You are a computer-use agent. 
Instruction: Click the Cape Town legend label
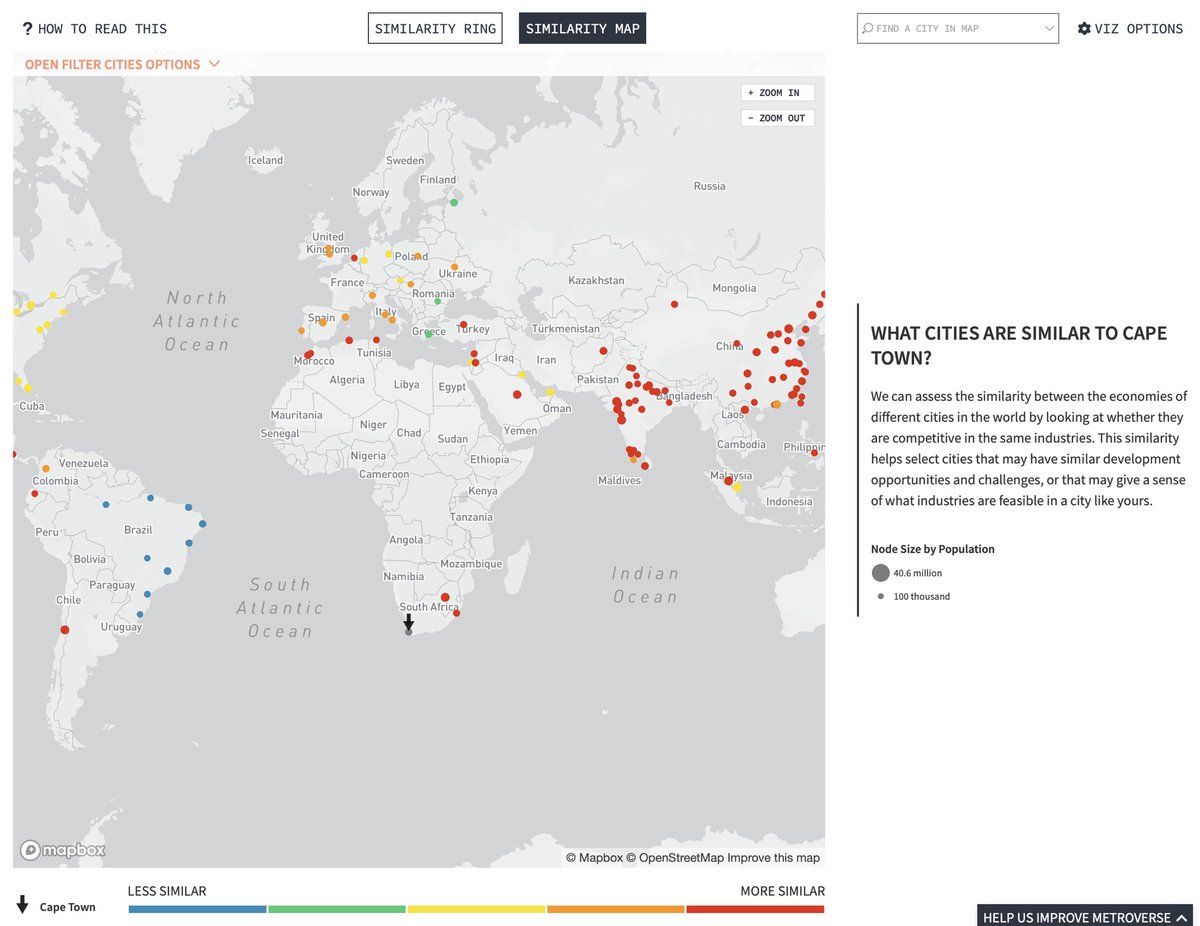click(68, 907)
